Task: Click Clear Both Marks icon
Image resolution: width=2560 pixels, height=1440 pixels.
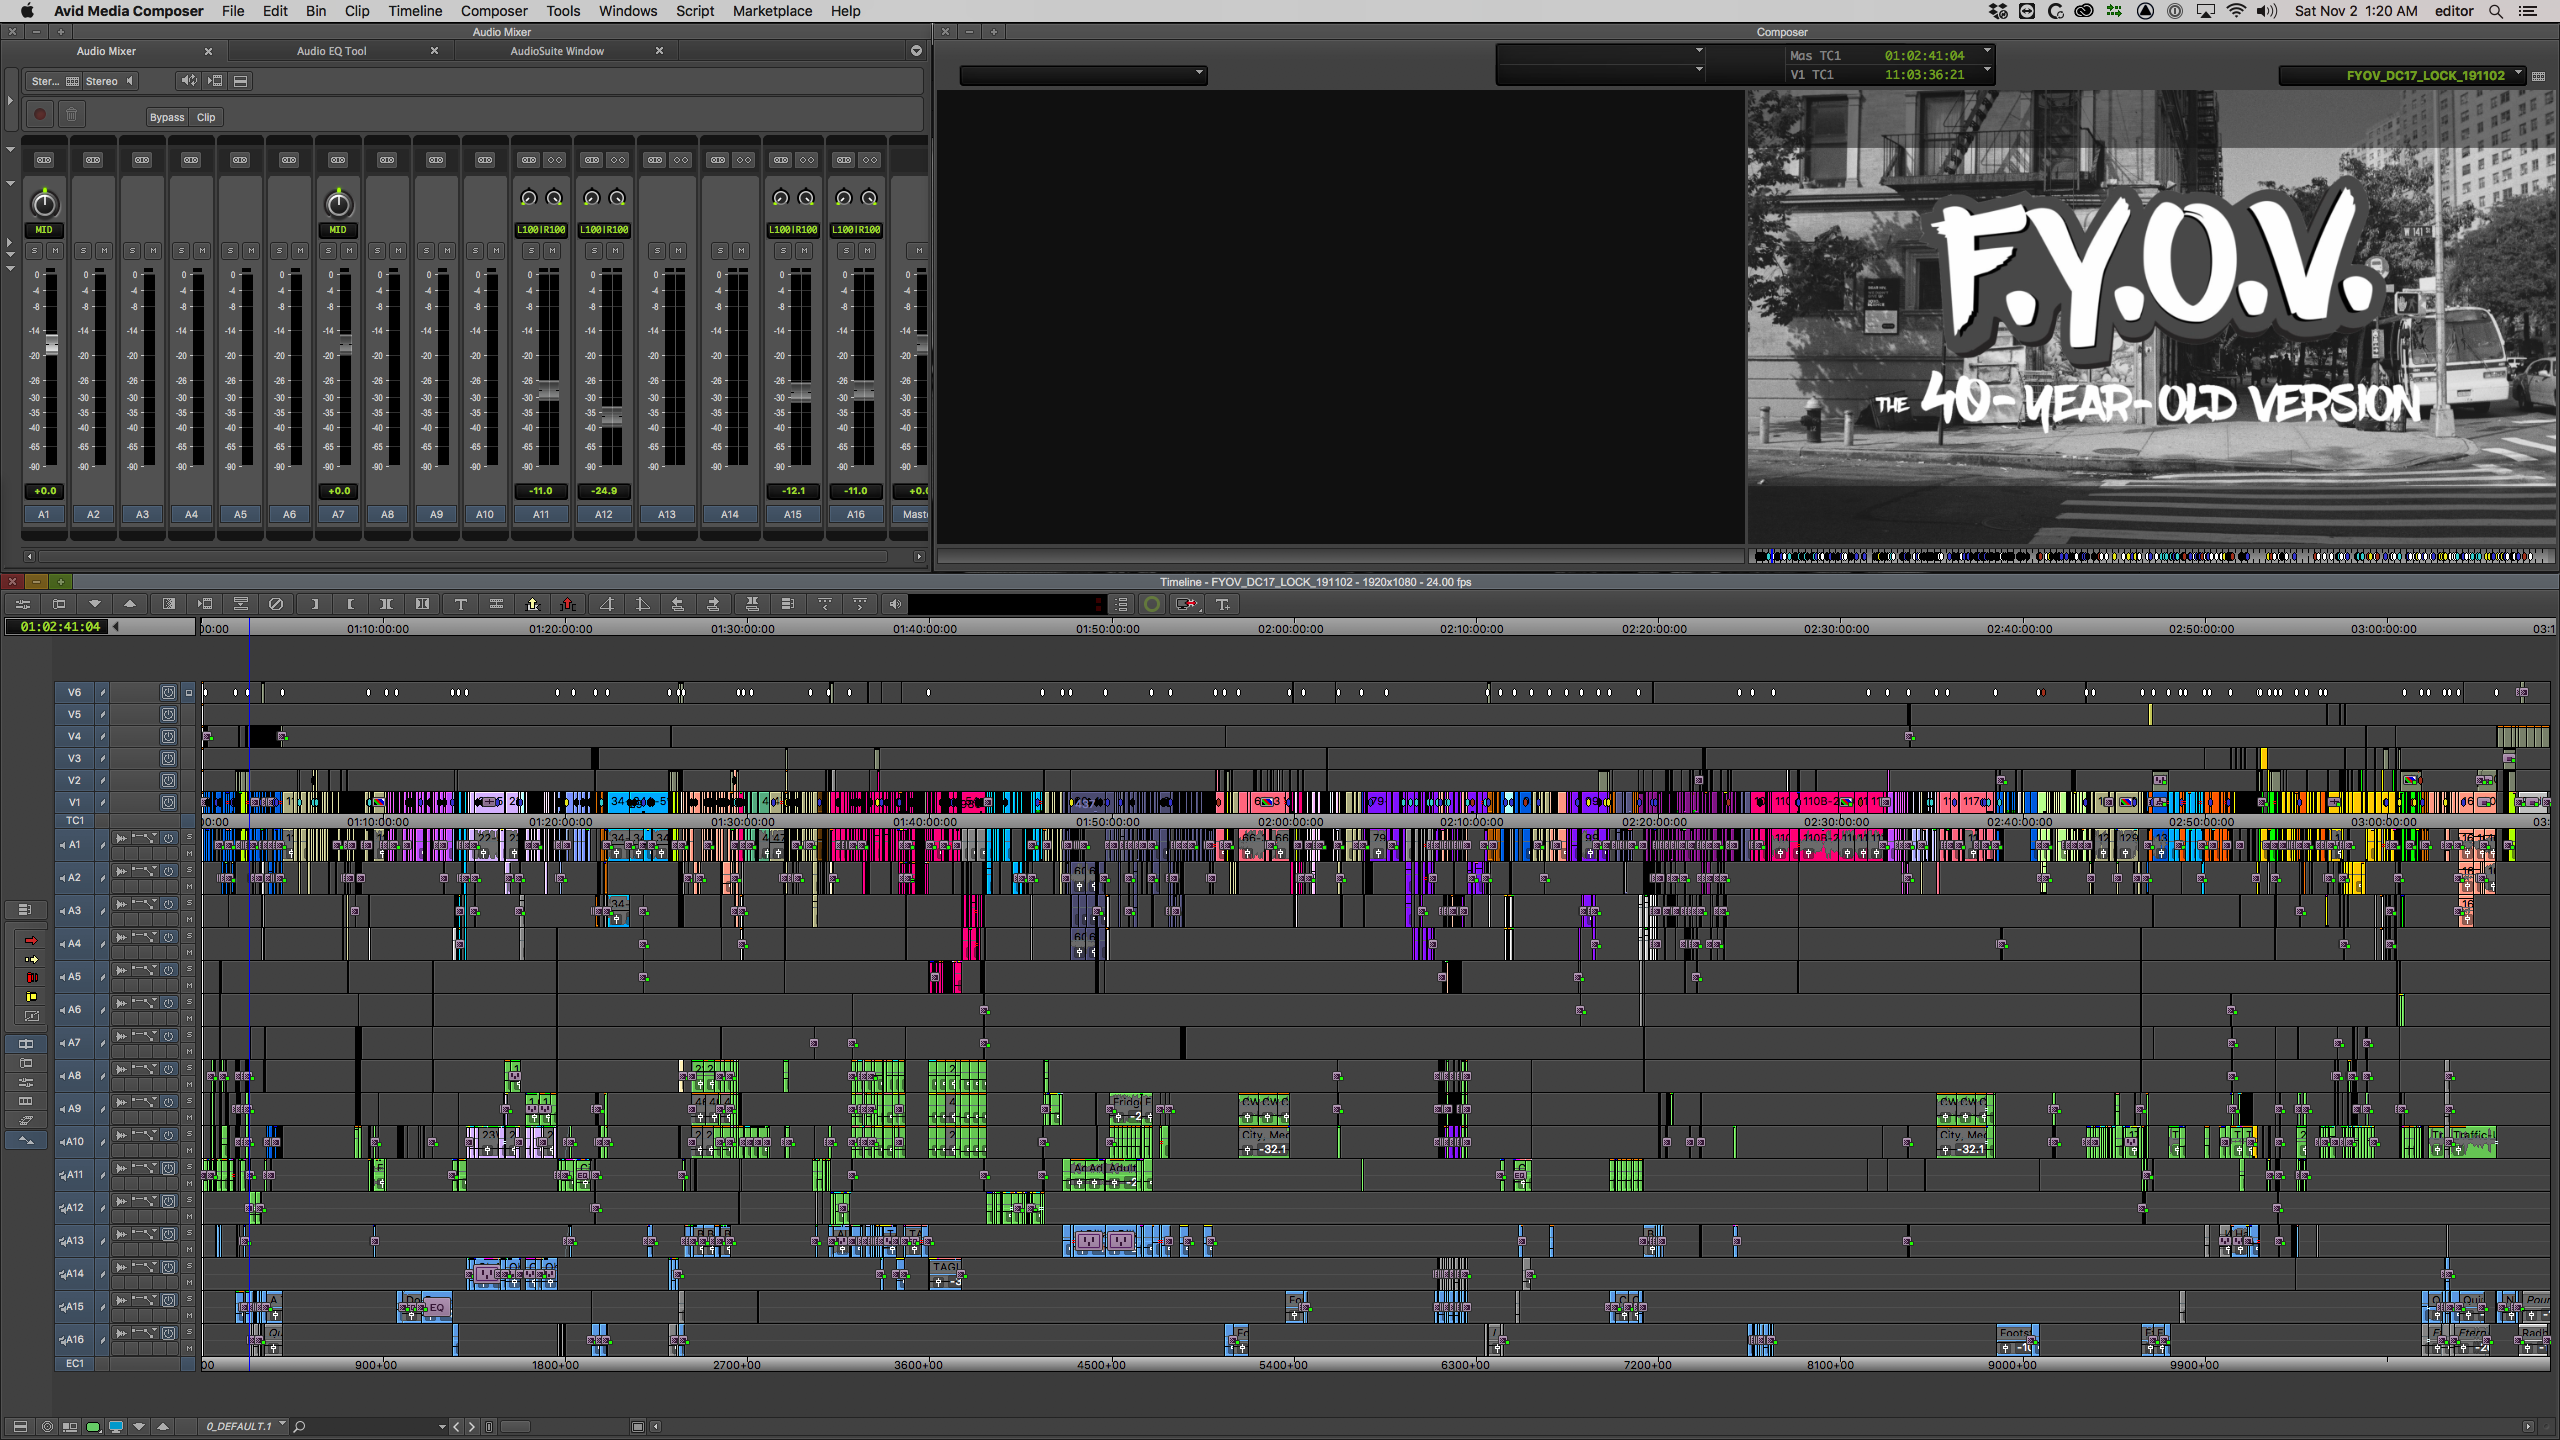Action: click(422, 604)
